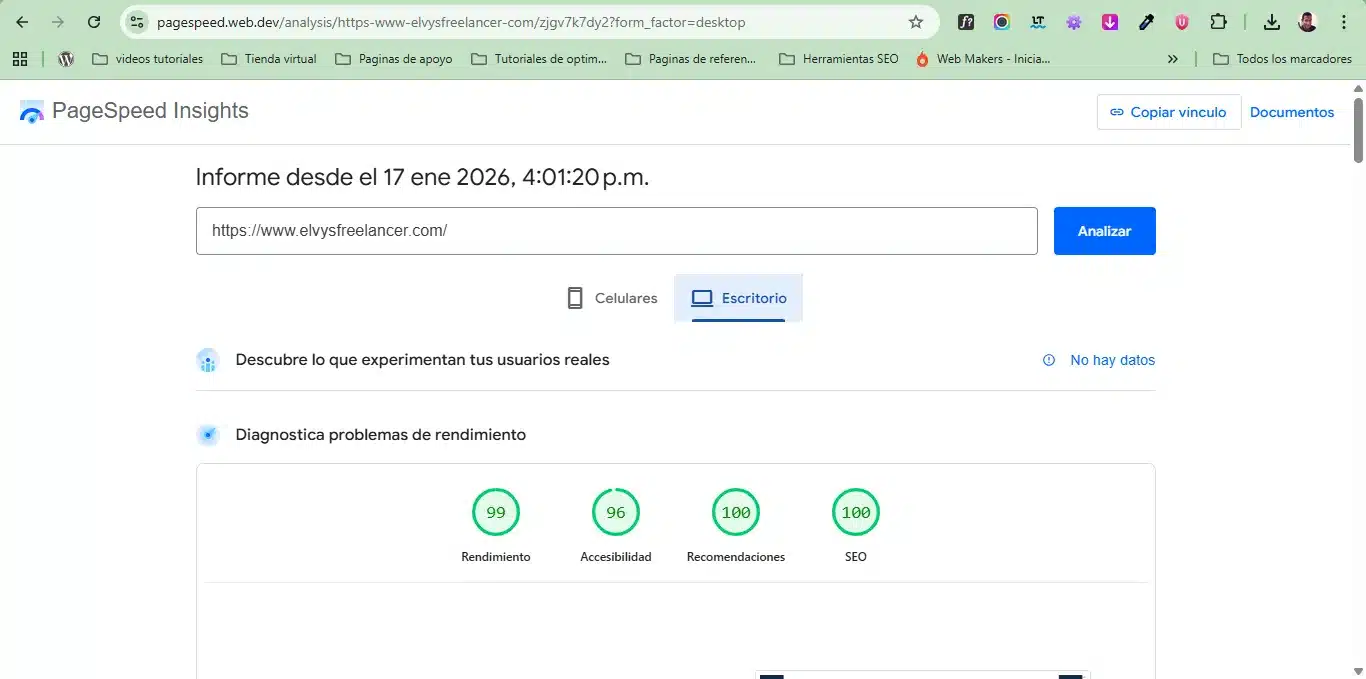Viewport: 1366px width, 679px height.
Task: Click the PageSpeed Insights logo
Action: tap(133, 111)
